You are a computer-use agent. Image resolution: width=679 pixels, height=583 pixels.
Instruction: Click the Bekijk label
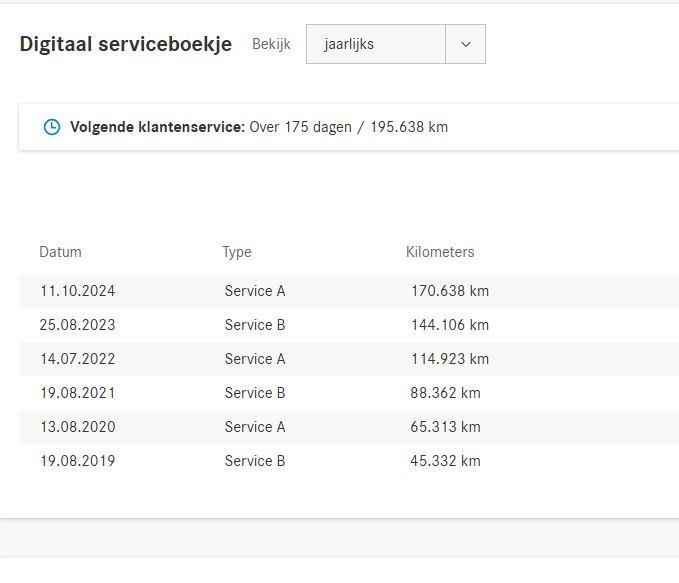click(x=271, y=44)
